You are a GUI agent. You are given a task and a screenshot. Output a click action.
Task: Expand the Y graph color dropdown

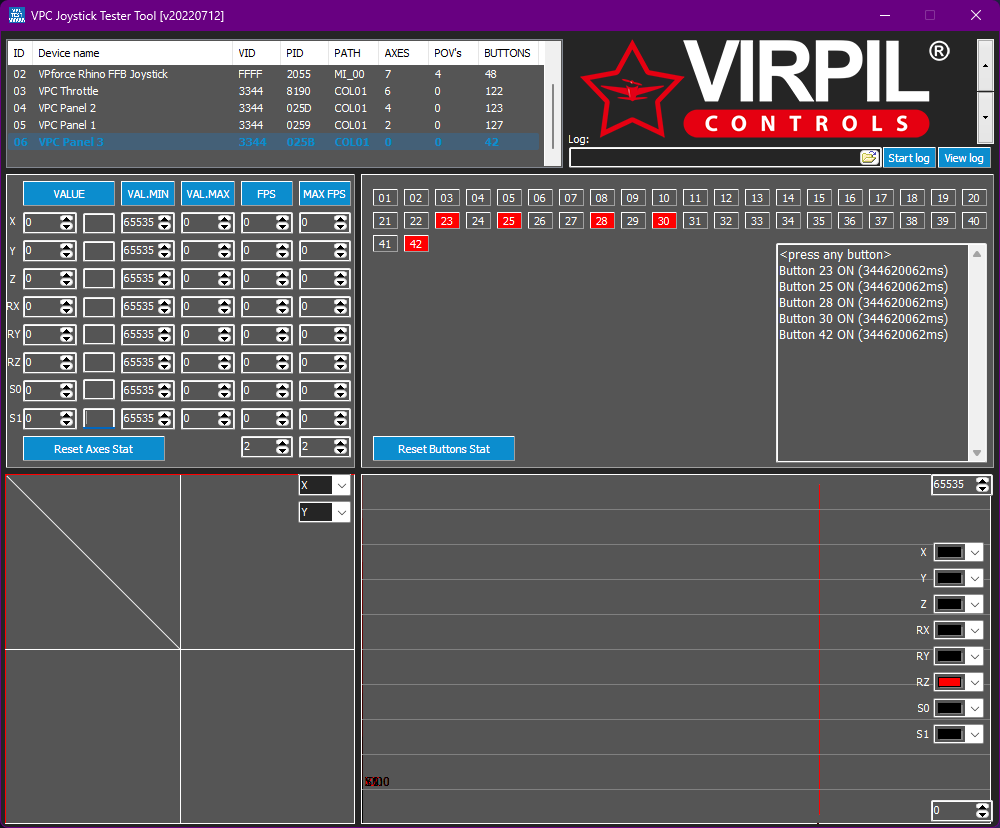[974, 579]
